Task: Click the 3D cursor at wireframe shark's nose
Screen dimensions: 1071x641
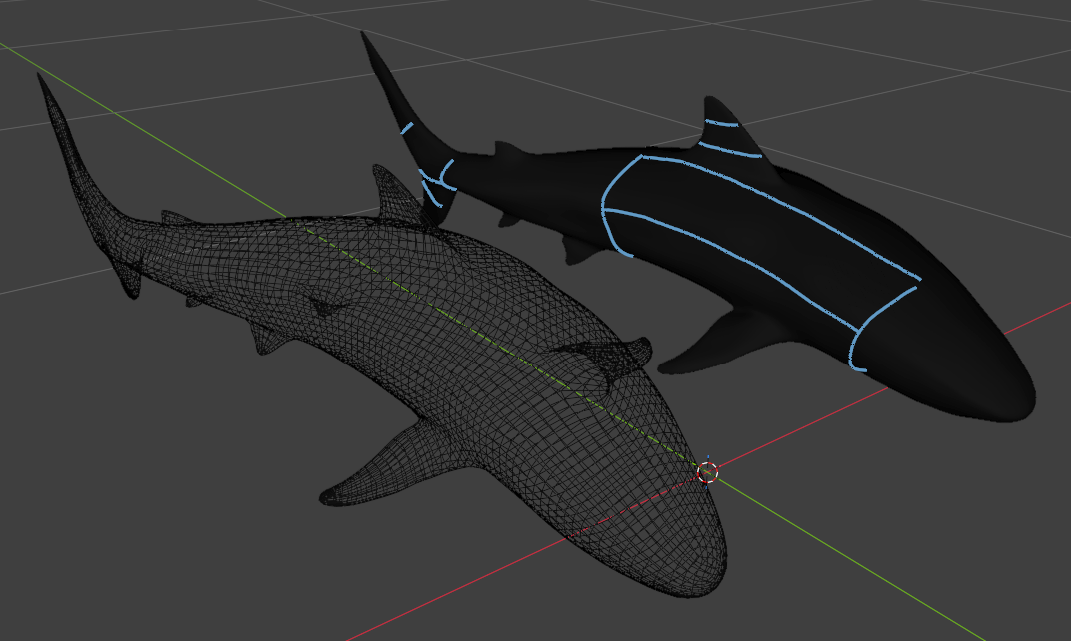Action: (x=708, y=472)
